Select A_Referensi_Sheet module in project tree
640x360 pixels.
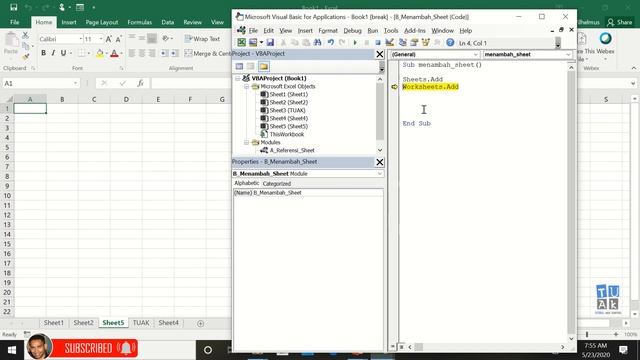click(x=292, y=150)
